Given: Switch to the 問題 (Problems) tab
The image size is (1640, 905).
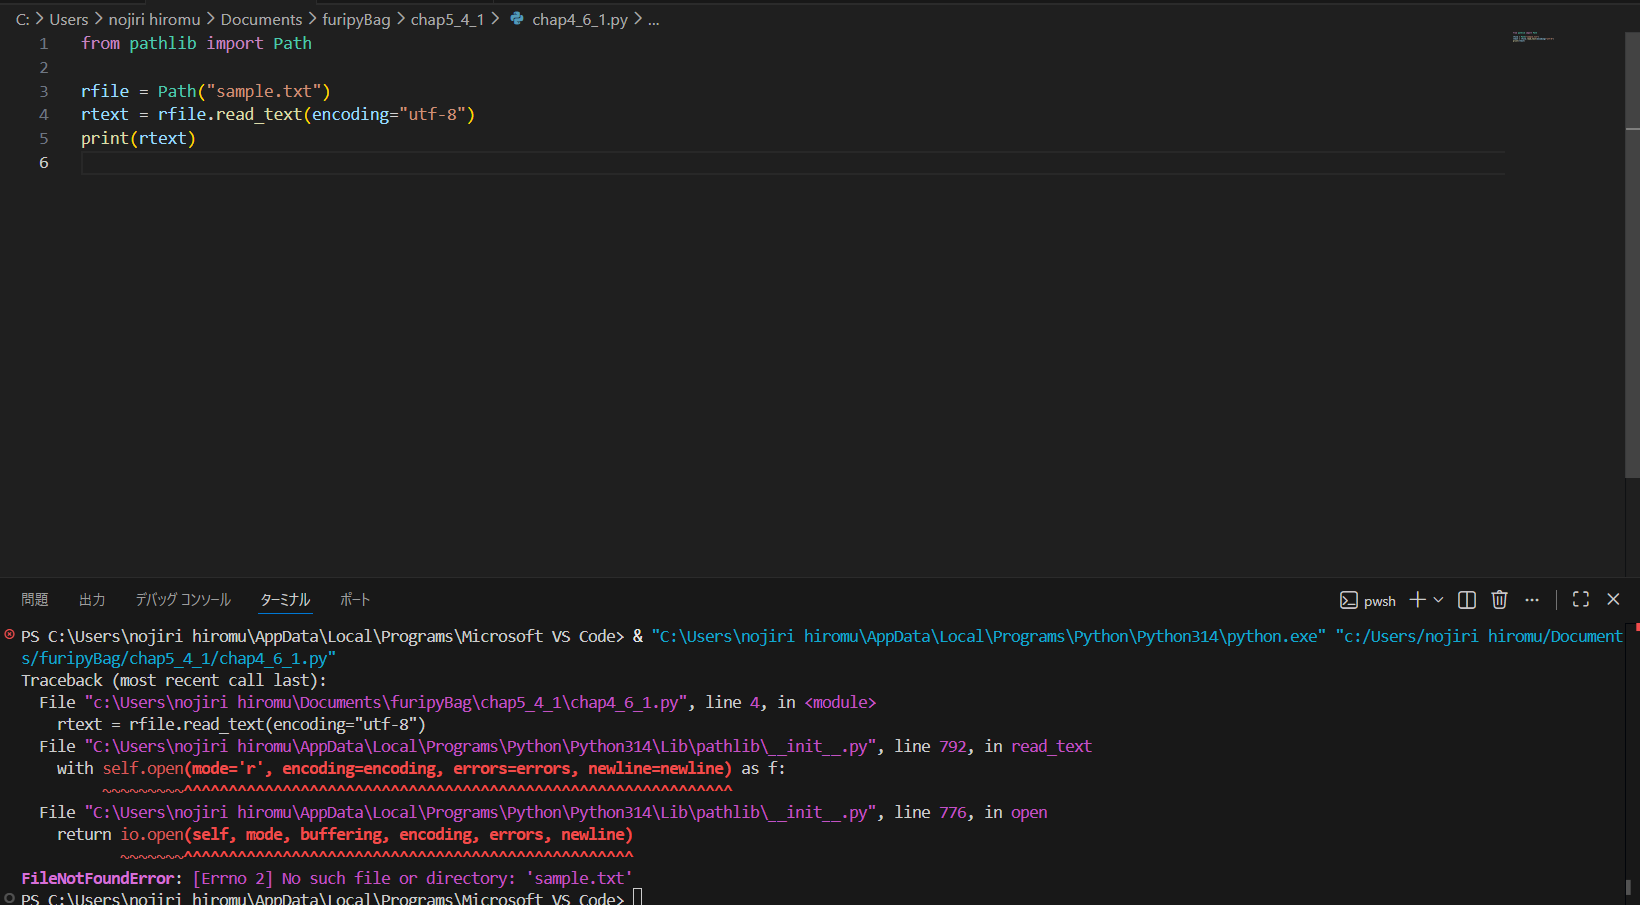Looking at the screenshot, I should coord(35,600).
